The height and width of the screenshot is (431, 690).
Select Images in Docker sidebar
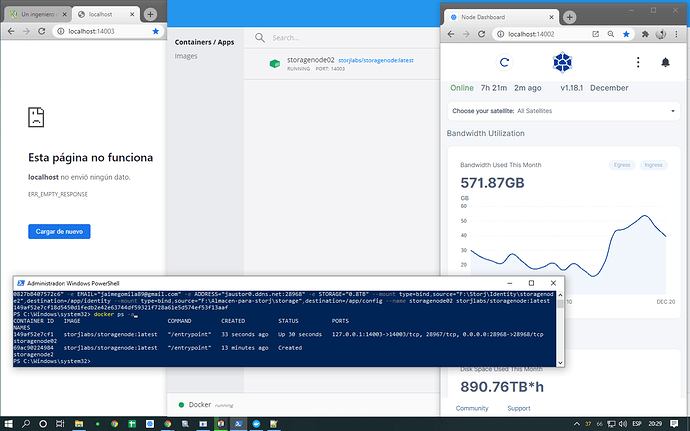coord(186,56)
